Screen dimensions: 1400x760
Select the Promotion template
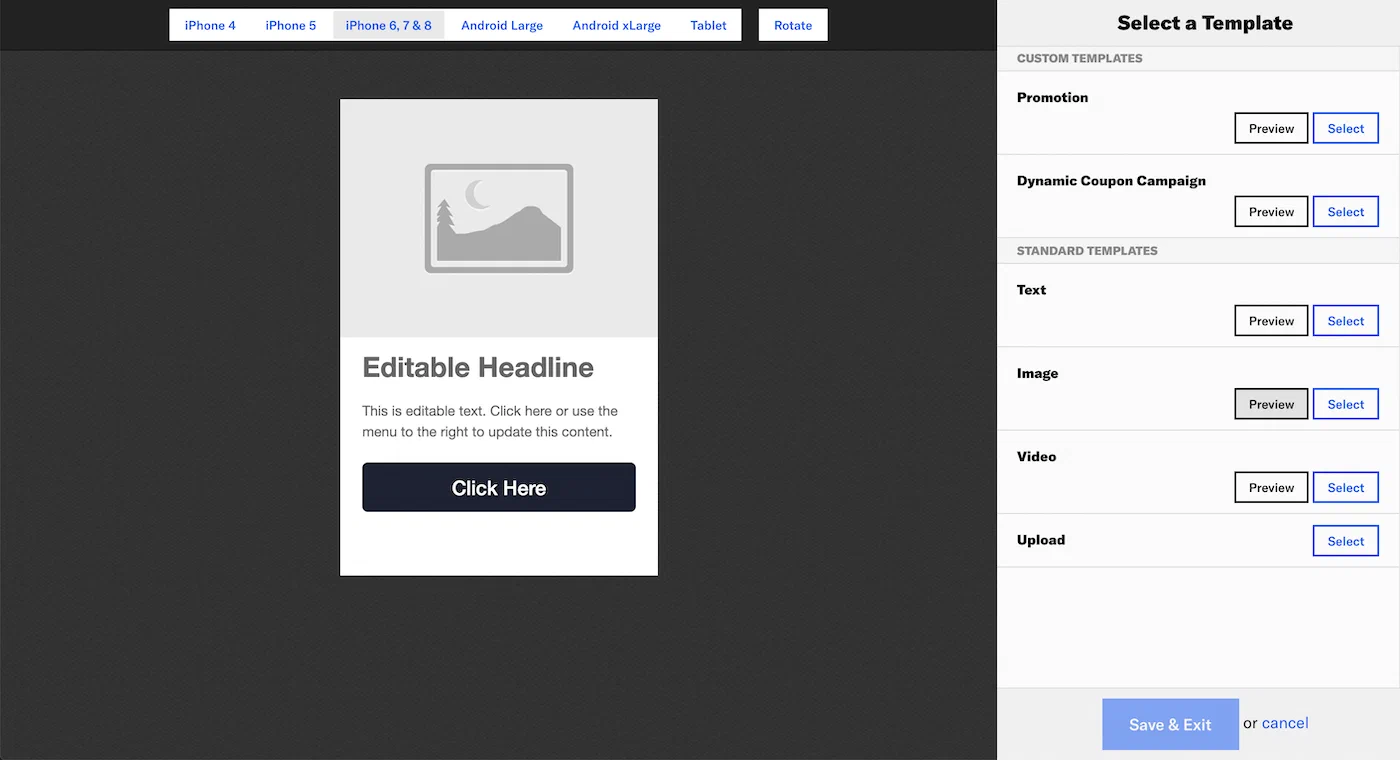click(1345, 128)
